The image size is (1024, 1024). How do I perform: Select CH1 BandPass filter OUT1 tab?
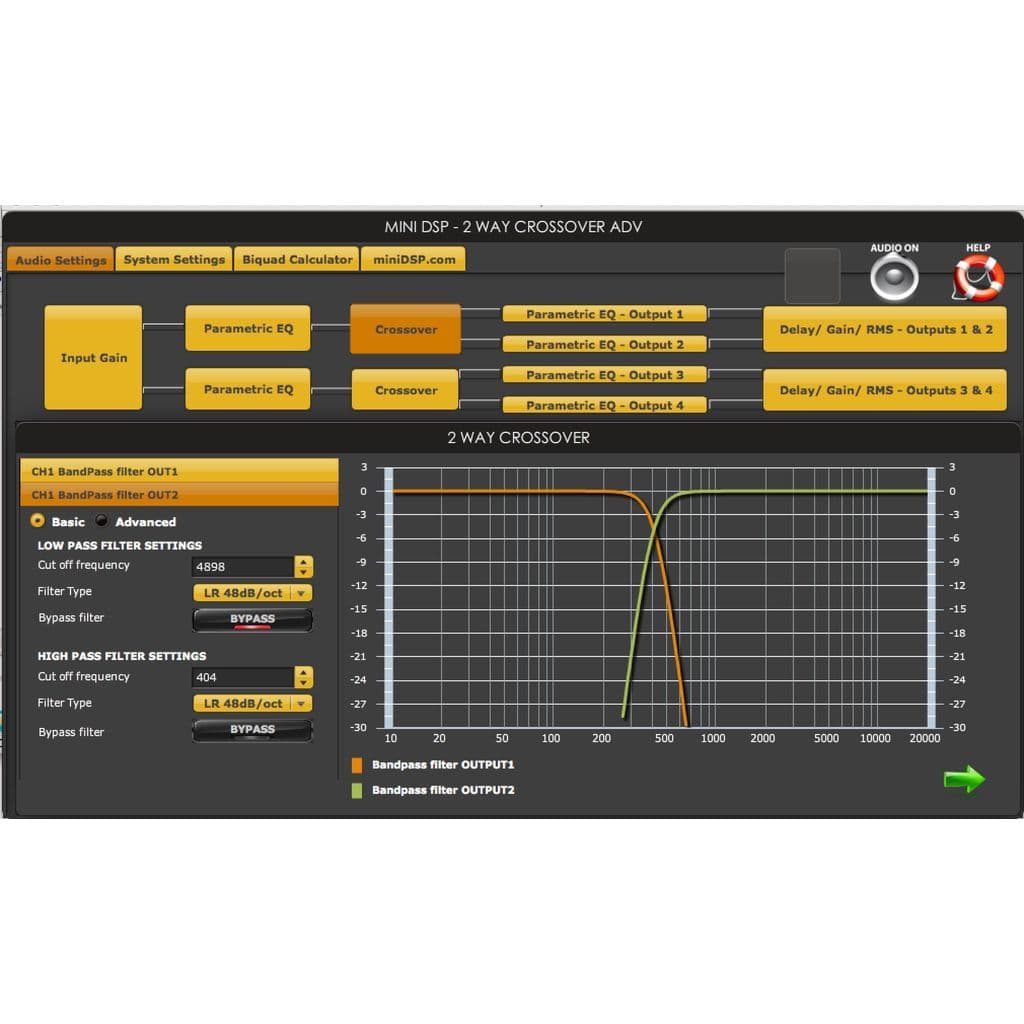[x=179, y=471]
